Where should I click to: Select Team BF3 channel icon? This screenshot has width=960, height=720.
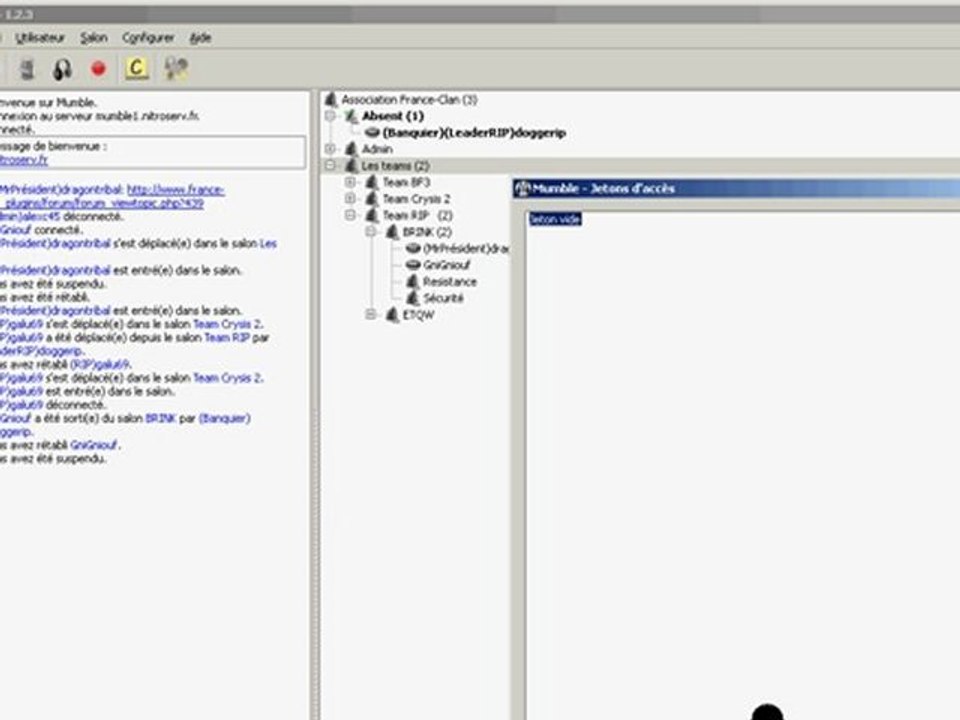[x=372, y=182]
